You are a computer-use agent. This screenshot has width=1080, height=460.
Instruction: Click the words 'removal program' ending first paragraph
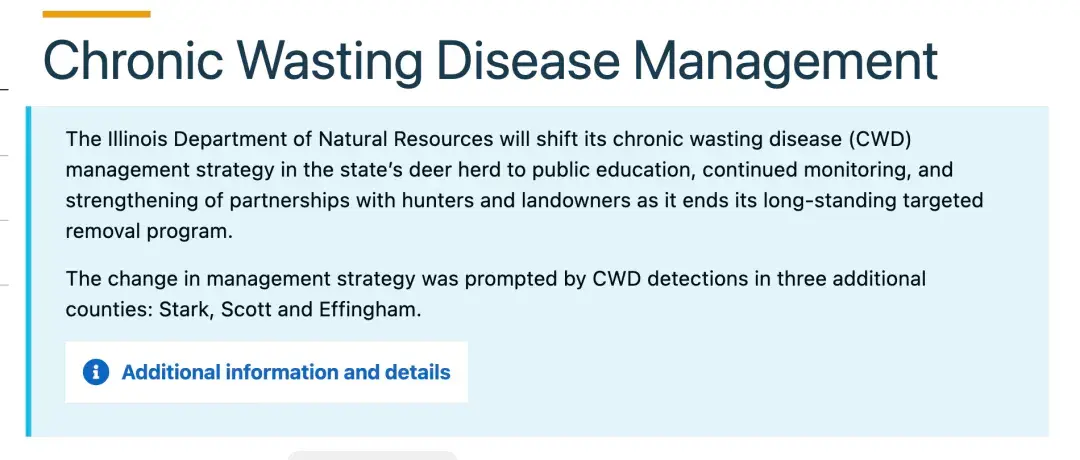(x=149, y=232)
